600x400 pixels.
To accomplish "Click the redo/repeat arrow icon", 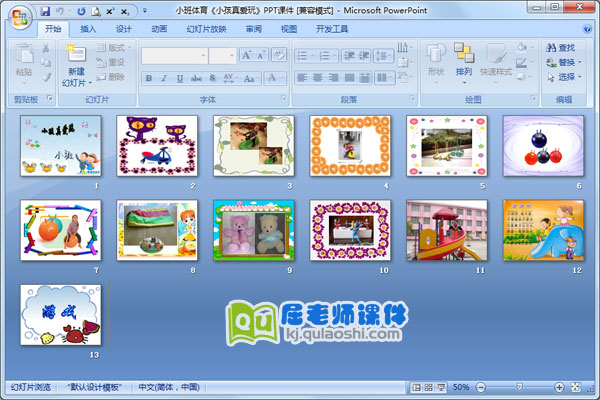I will pos(81,11).
